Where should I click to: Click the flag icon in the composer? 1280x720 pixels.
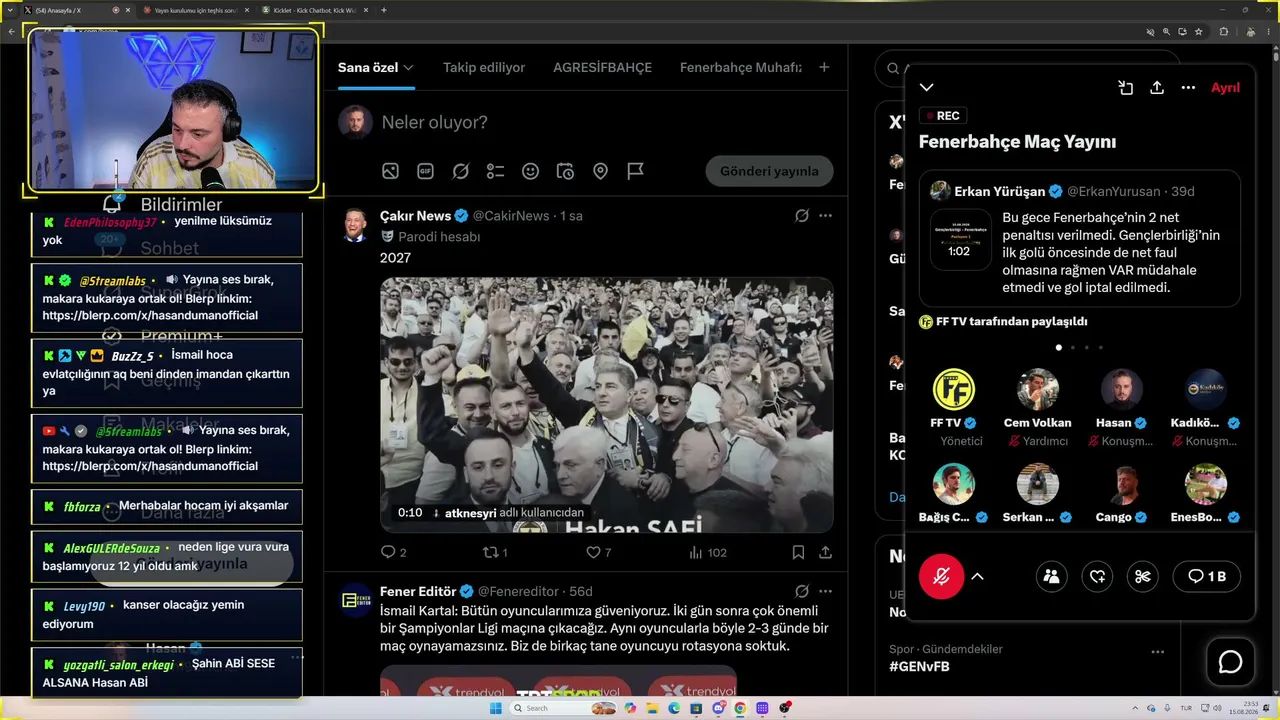(x=635, y=171)
